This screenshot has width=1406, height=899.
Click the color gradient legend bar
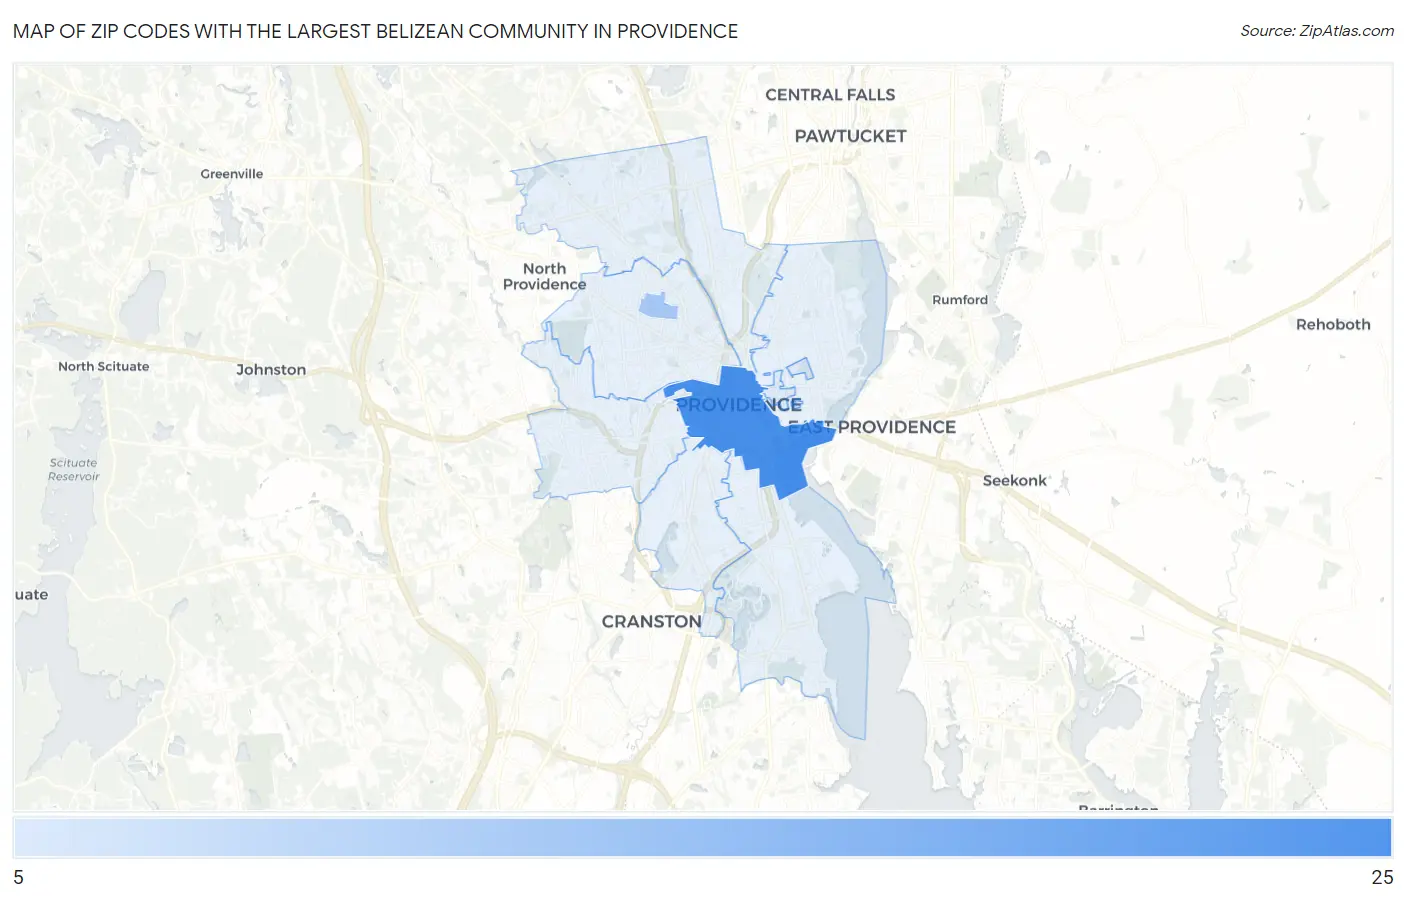pos(702,838)
